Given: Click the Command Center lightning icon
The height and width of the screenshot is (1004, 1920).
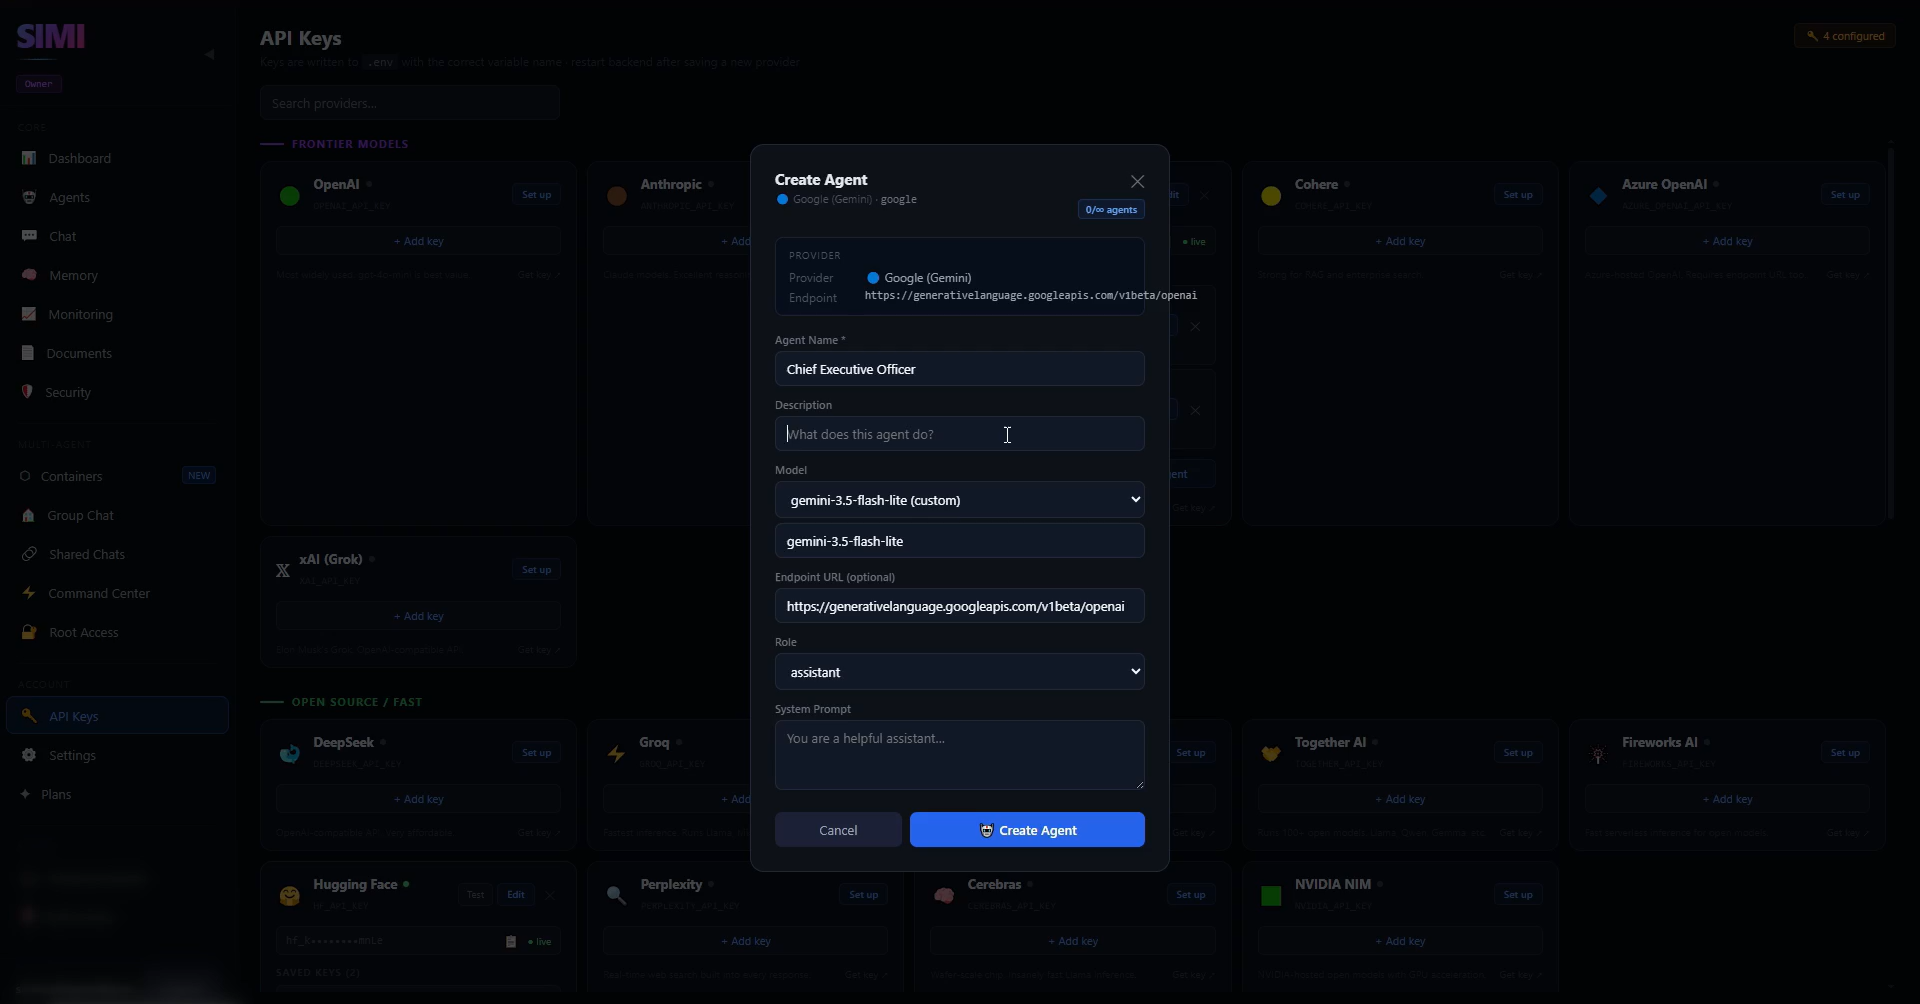Looking at the screenshot, I should pos(29,593).
